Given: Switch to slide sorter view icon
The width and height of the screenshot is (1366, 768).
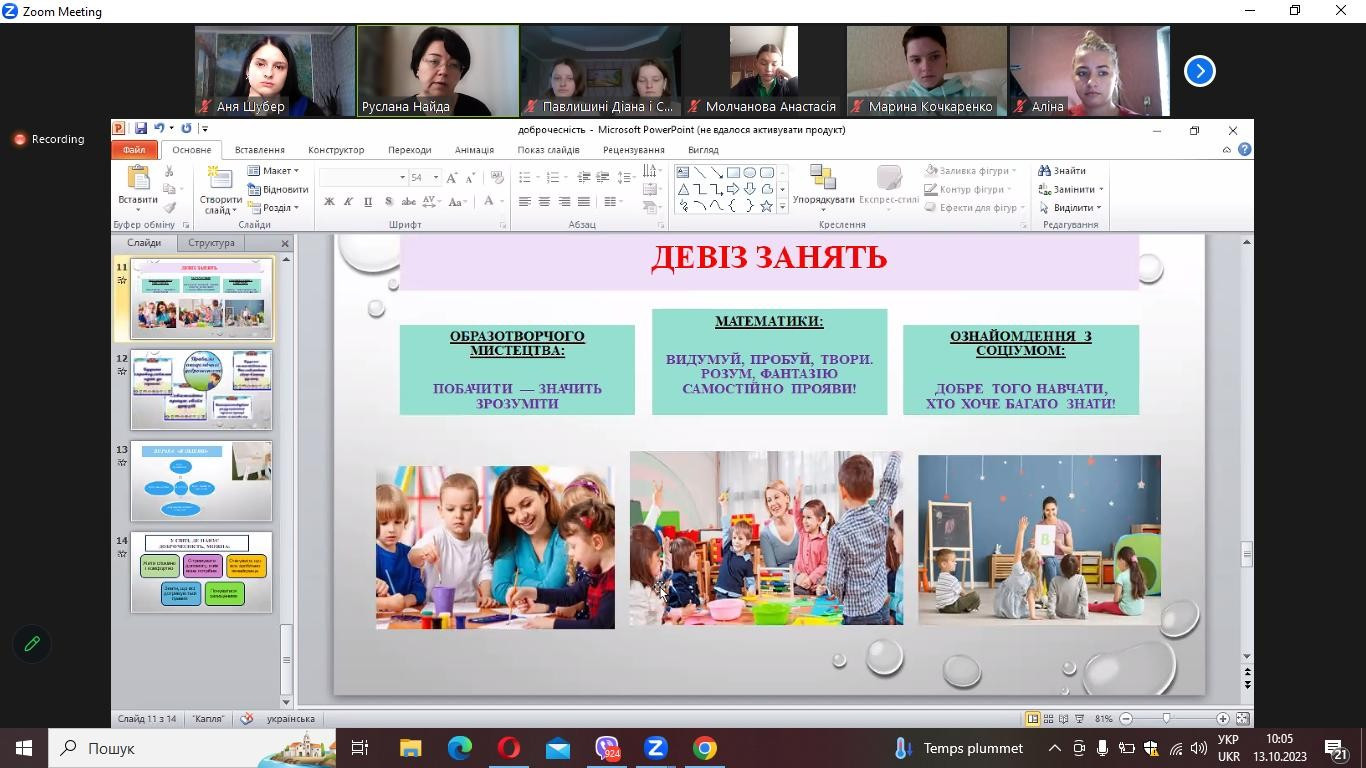Looking at the screenshot, I should pyautogui.click(x=1048, y=719).
